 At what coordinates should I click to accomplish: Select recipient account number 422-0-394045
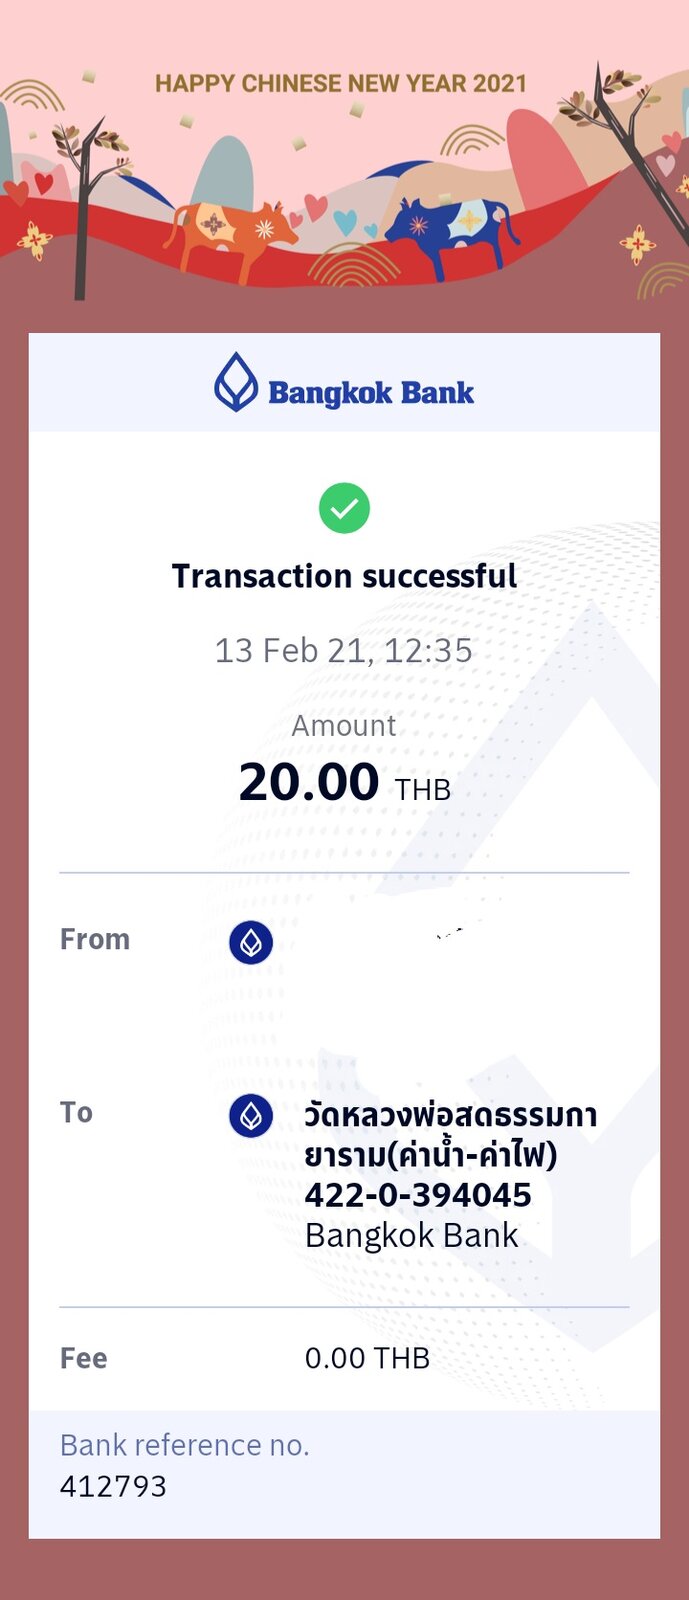coord(418,1195)
